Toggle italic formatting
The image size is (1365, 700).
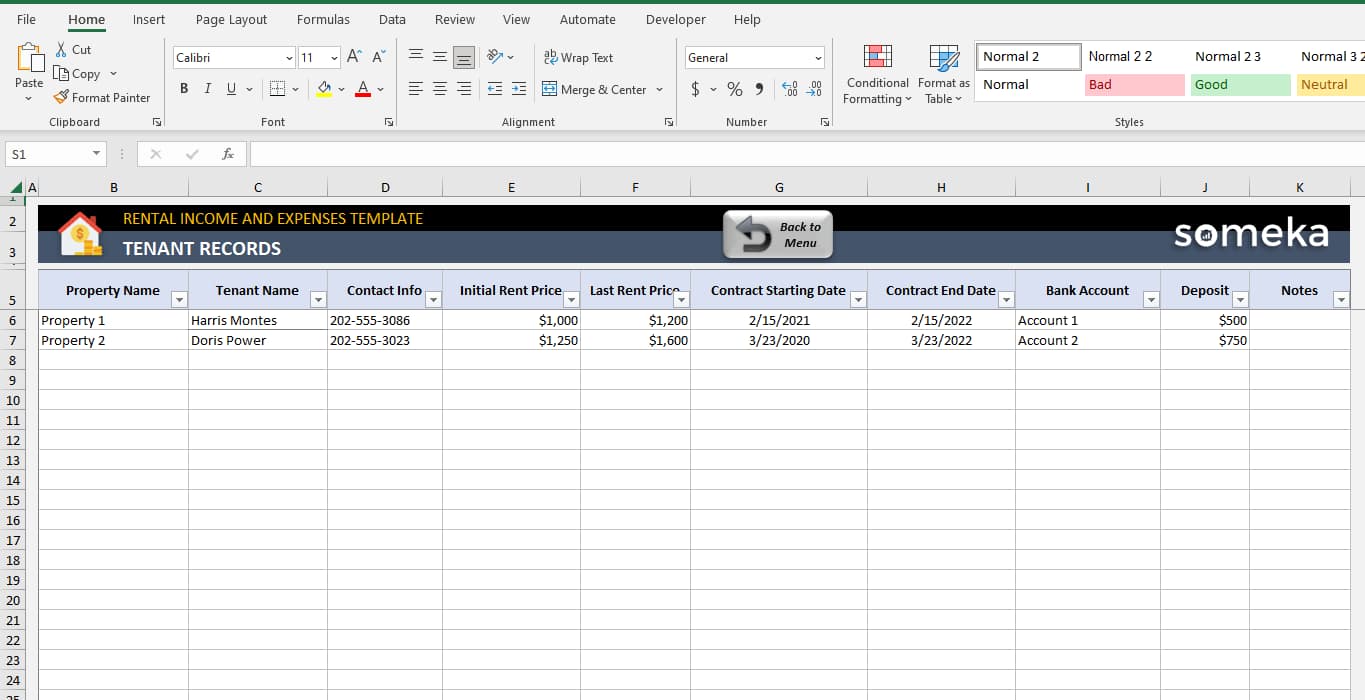click(x=207, y=88)
